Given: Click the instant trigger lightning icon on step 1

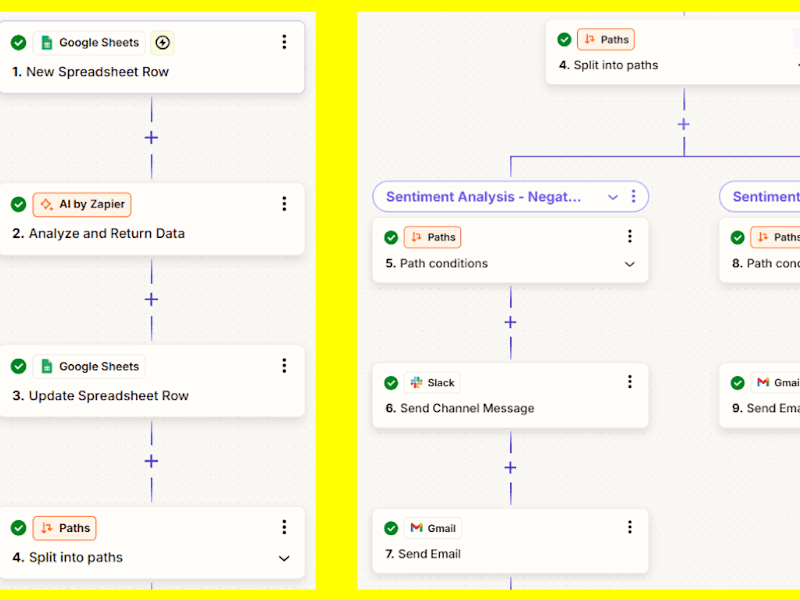Looking at the screenshot, I should 162,43.
